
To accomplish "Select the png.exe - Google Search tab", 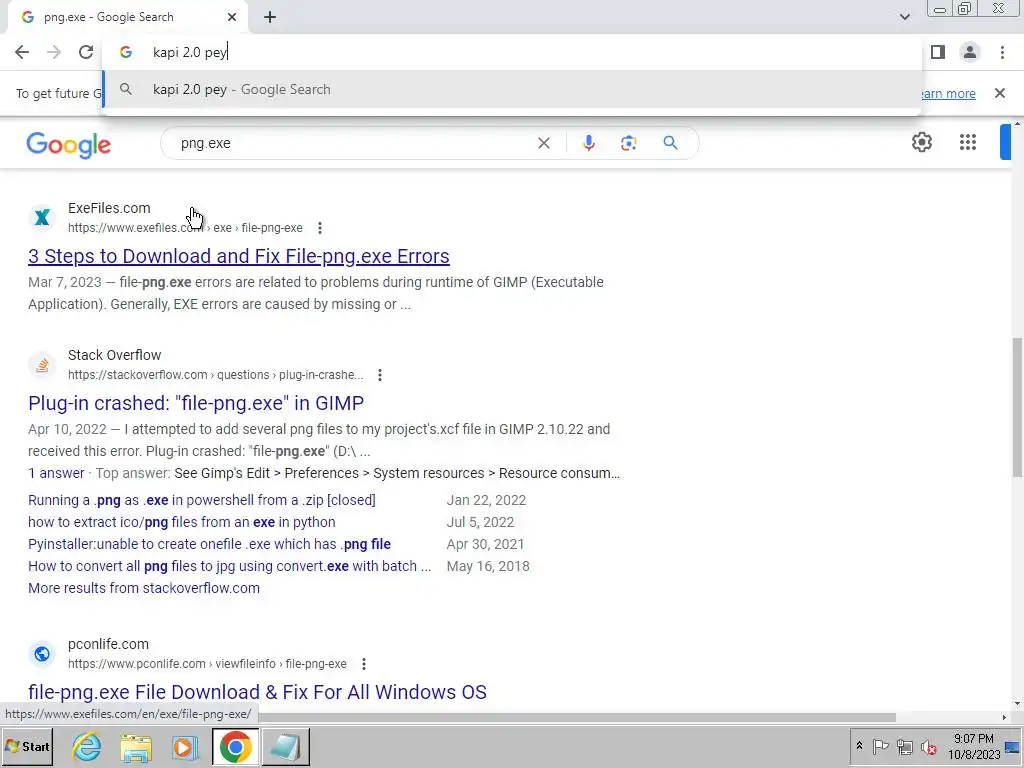I will (x=128, y=18).
